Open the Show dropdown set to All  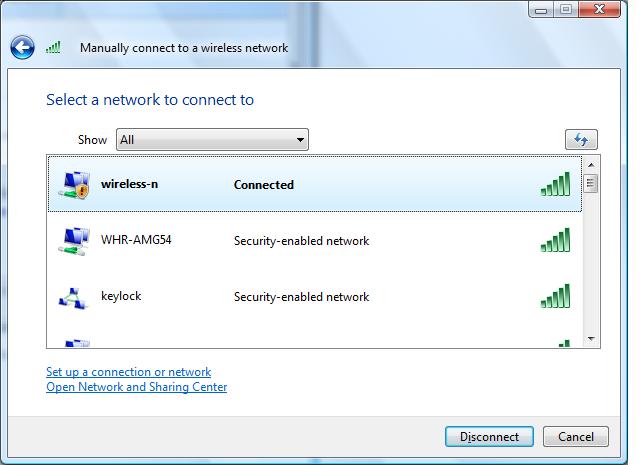[x=212, y=140]
